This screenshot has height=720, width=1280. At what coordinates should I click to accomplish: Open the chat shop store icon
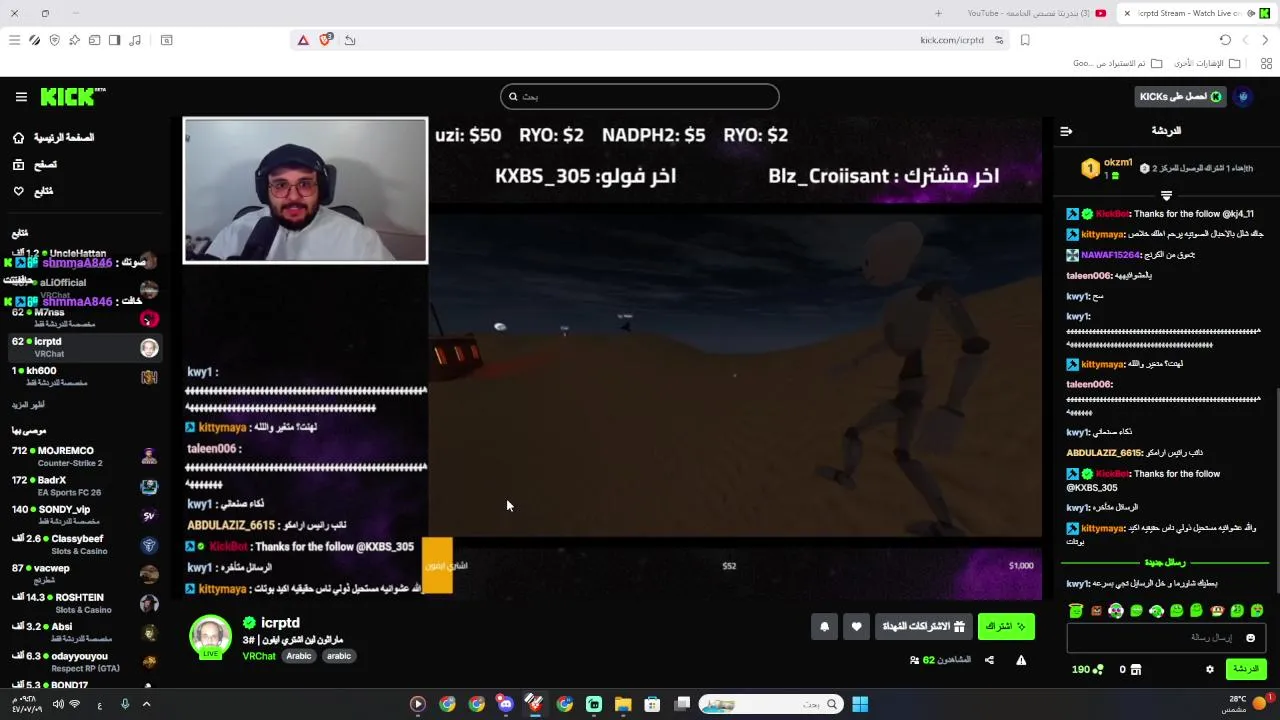(1136, 669)
